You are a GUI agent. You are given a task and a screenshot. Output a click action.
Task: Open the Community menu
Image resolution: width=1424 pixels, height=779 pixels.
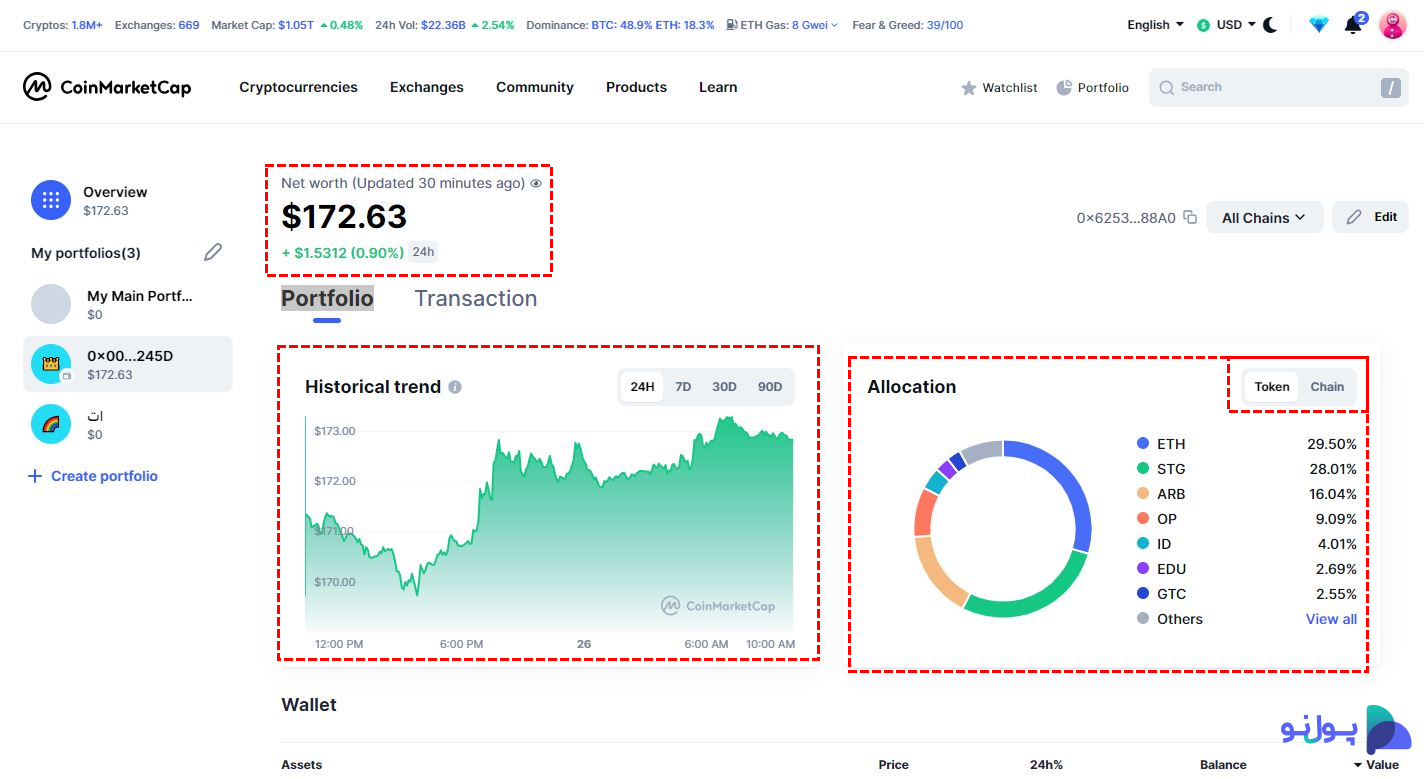click(x=535, y=87)
